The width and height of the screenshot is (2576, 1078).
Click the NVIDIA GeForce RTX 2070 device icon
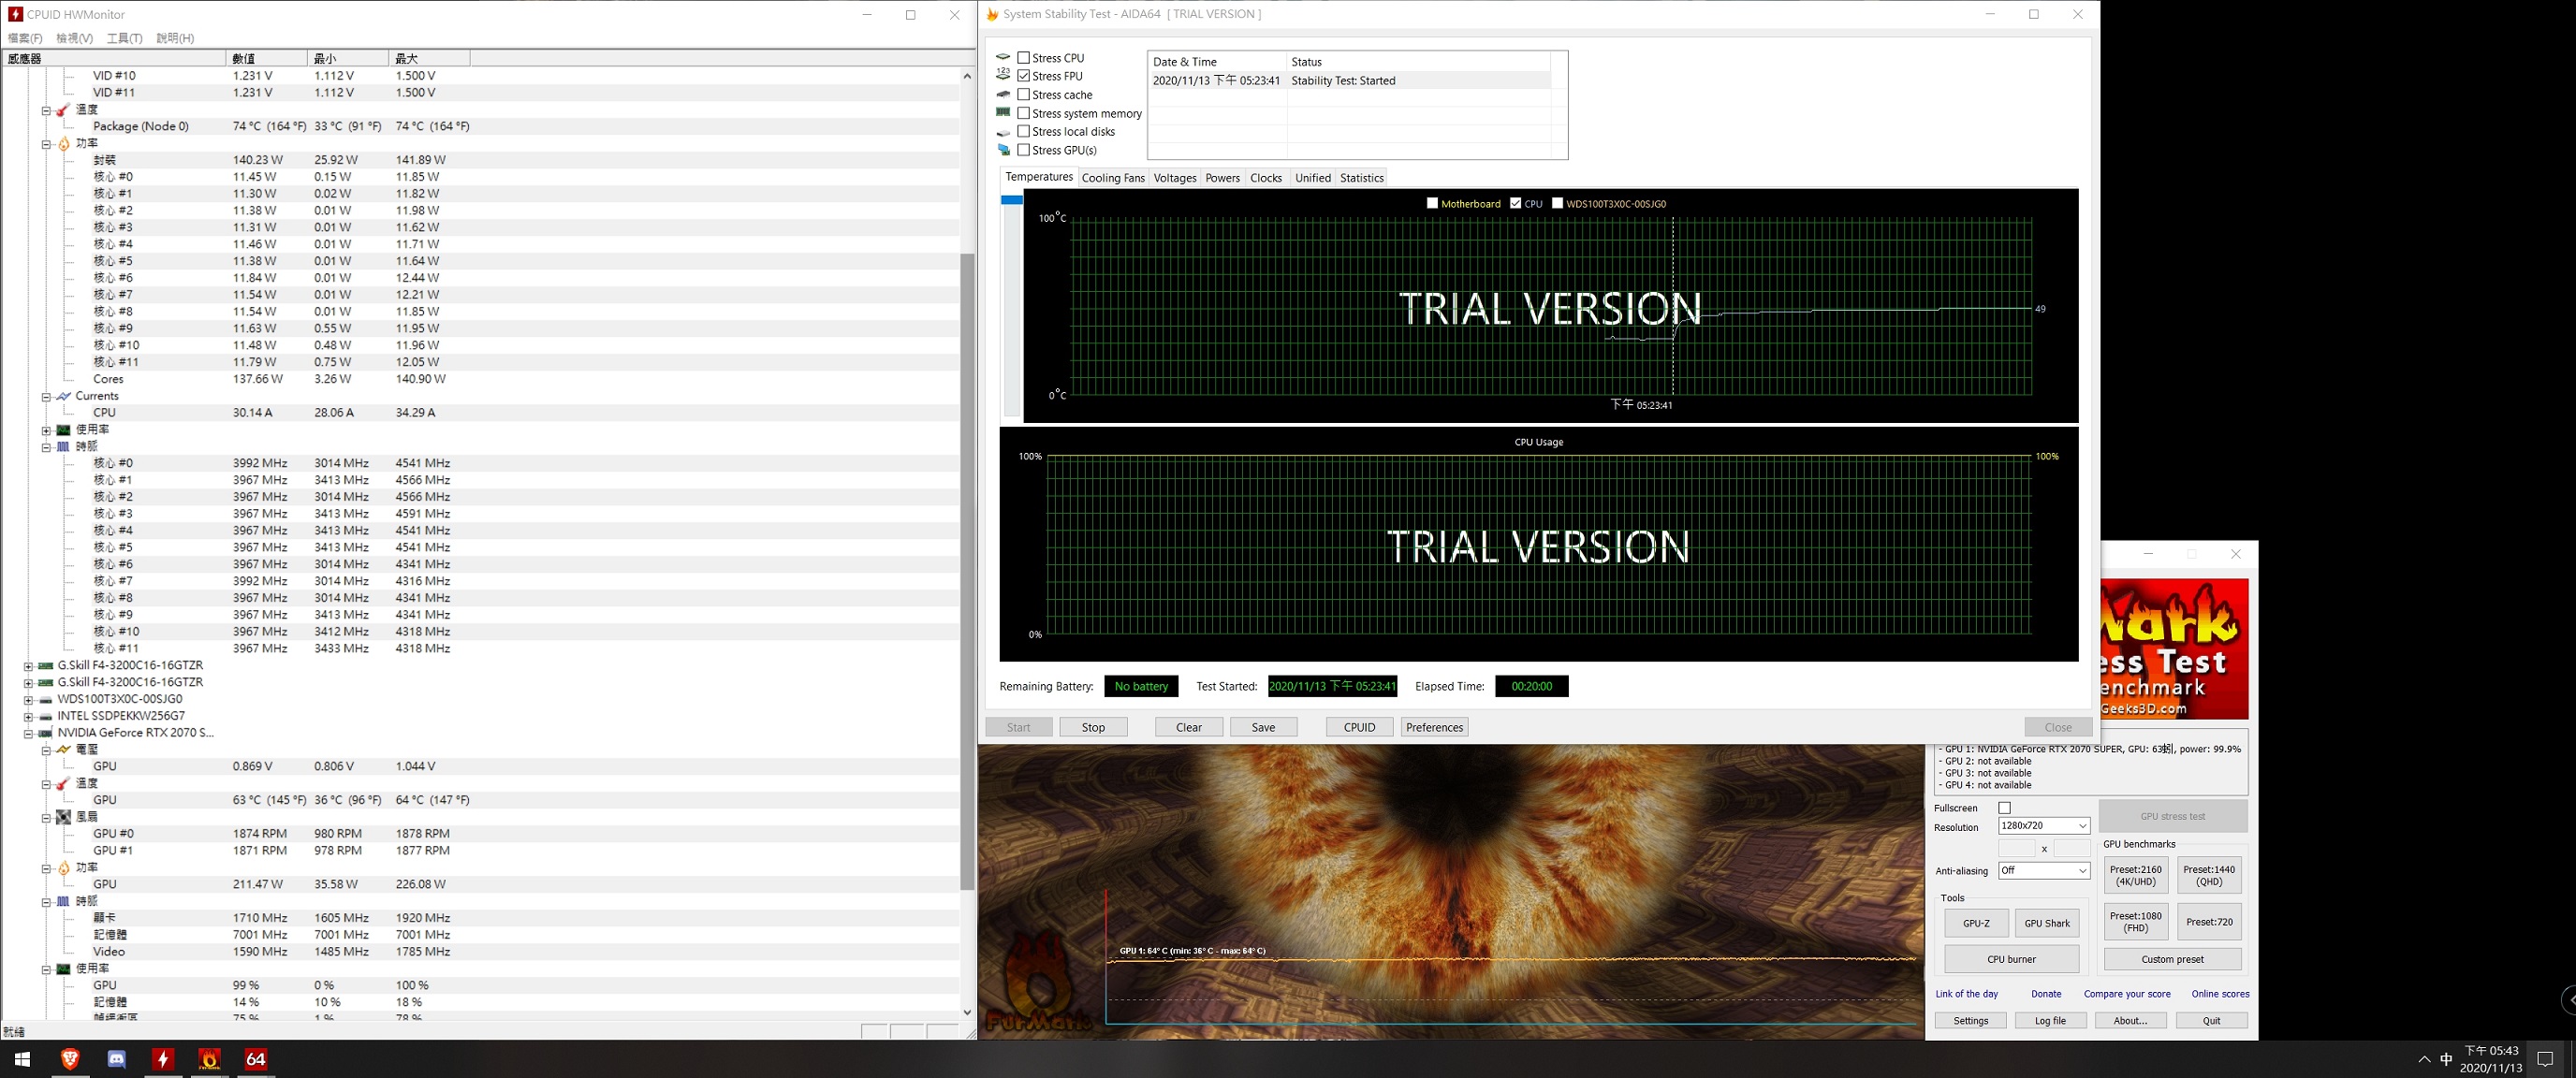point(45,733)
